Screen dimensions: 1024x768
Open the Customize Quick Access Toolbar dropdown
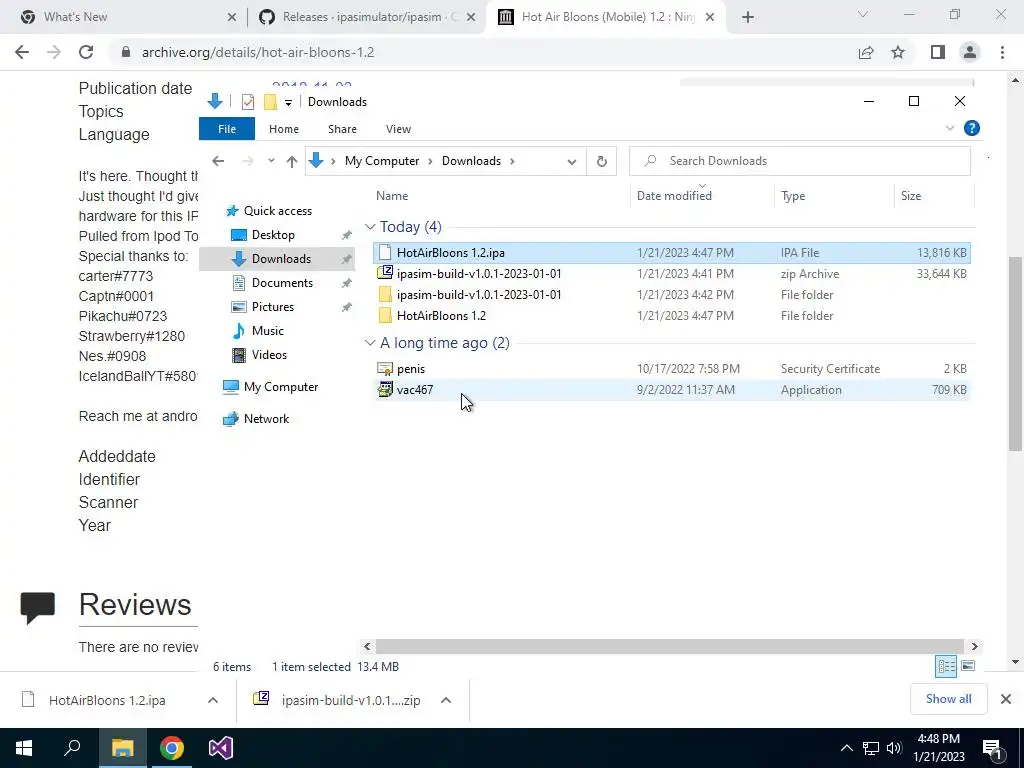(288, 103)
